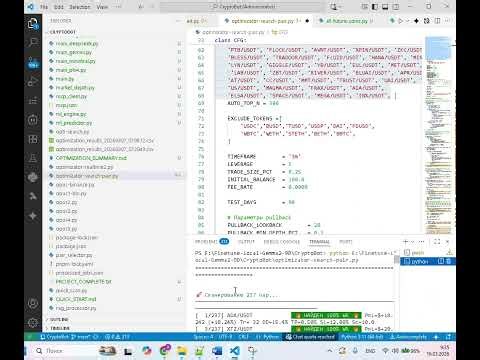
Task: Open the Selection menu
Action: click(80, 7)
